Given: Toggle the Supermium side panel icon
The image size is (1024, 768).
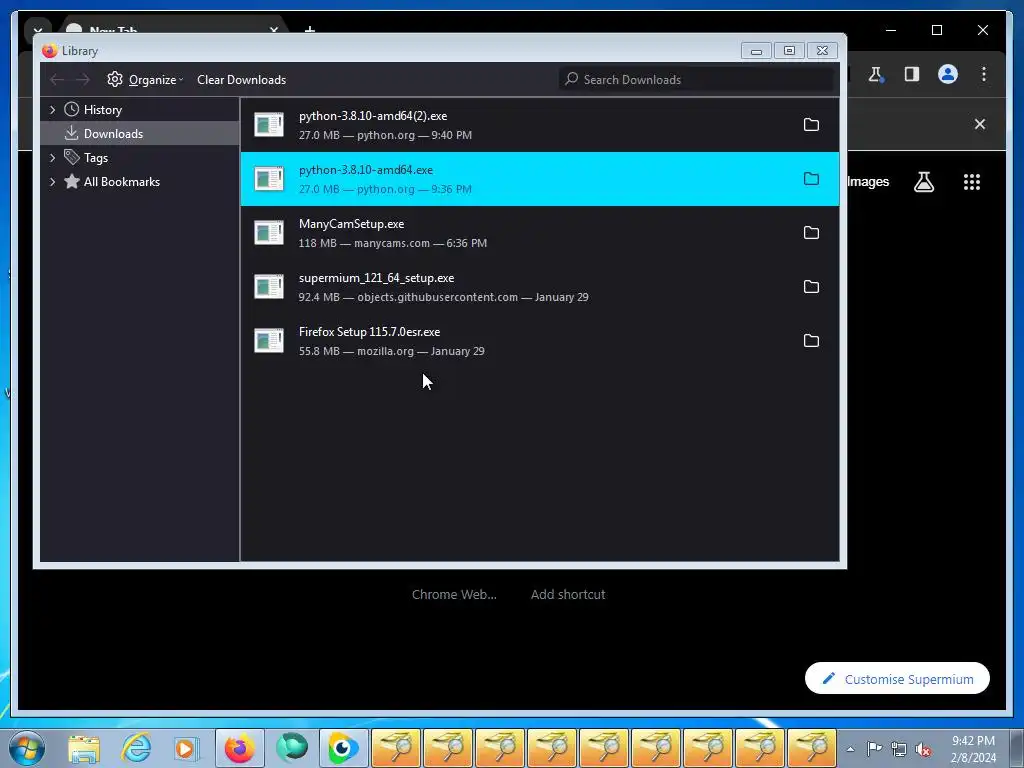Looking at the screenshot, I should coord(912,74).
